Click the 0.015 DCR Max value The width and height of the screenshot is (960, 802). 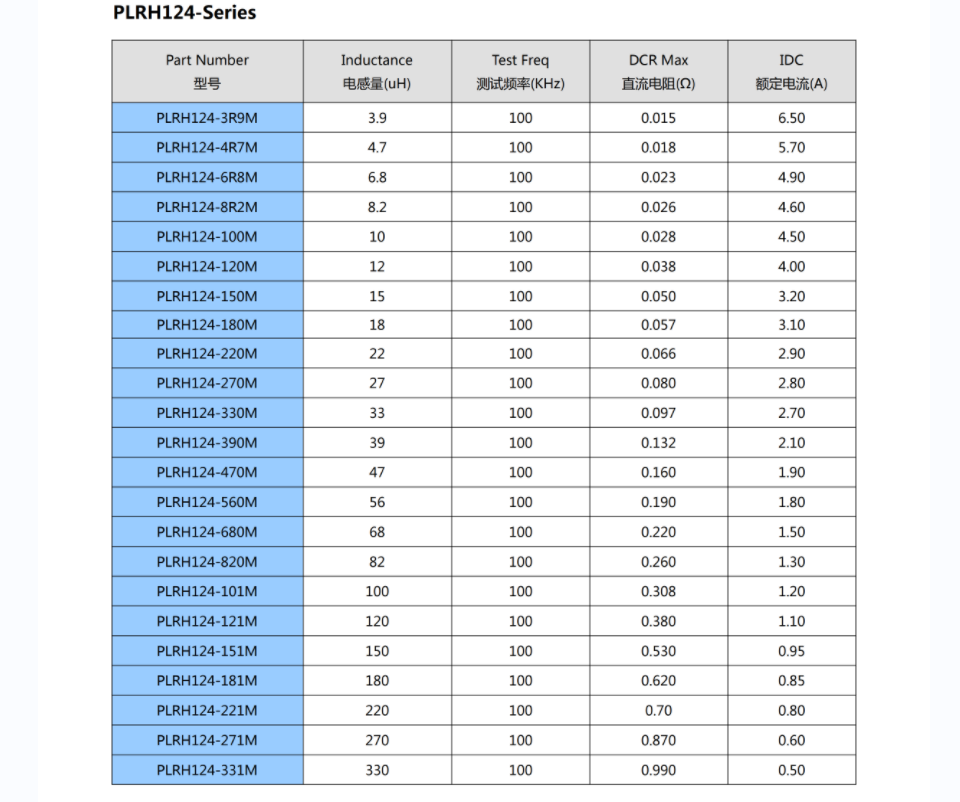click(658, 118)
